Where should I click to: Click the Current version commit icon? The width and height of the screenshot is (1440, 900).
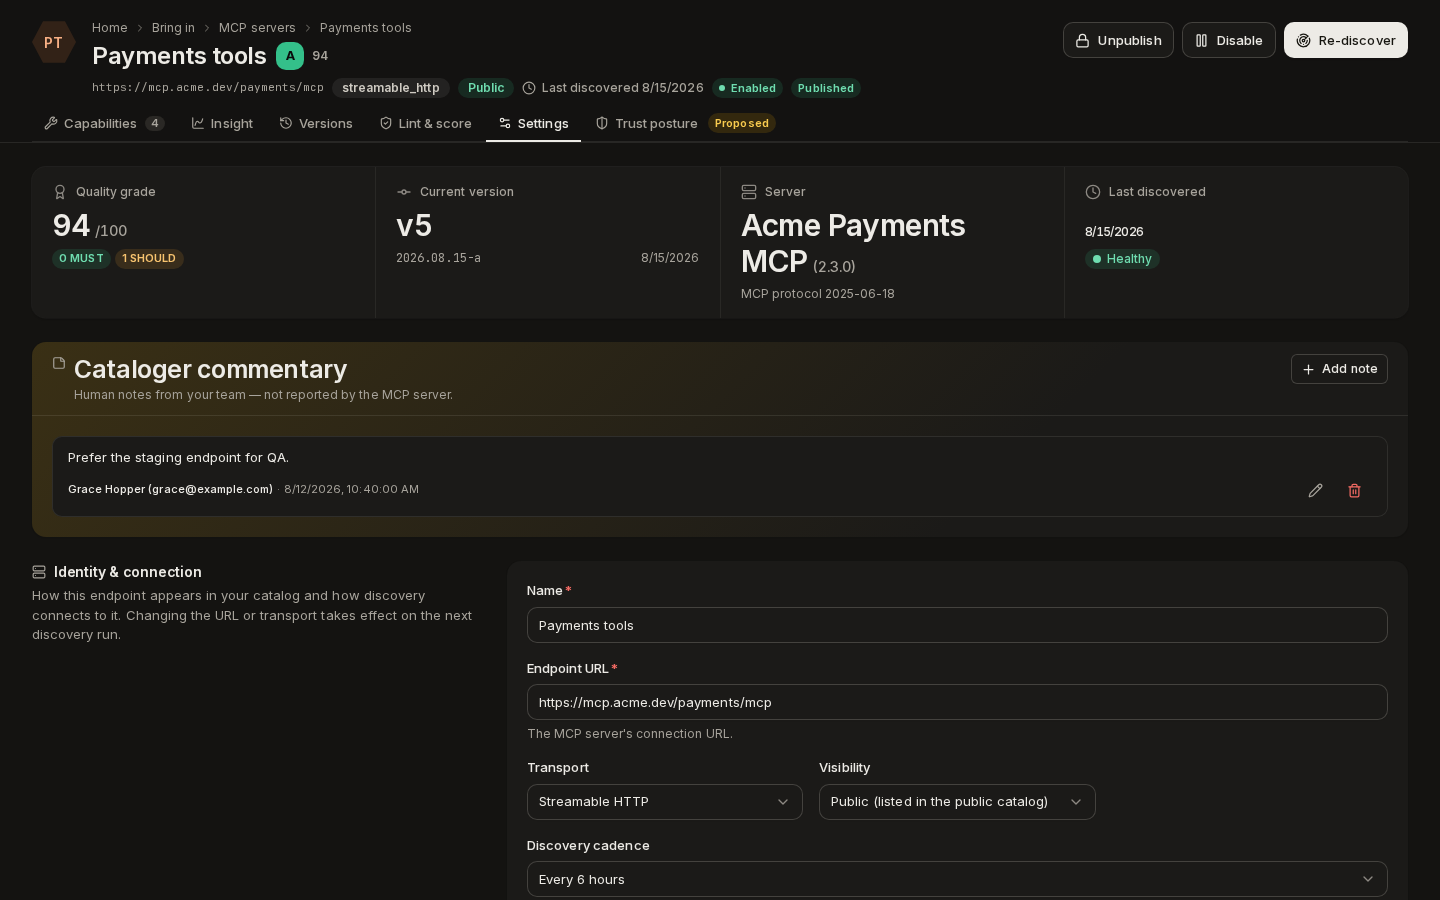coord(404,192)
